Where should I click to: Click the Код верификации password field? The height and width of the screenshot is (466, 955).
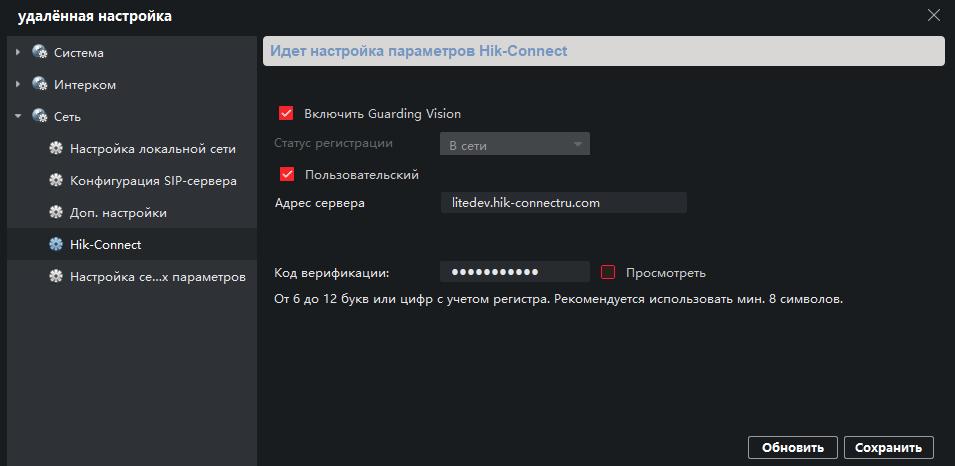tap(515, 272)
